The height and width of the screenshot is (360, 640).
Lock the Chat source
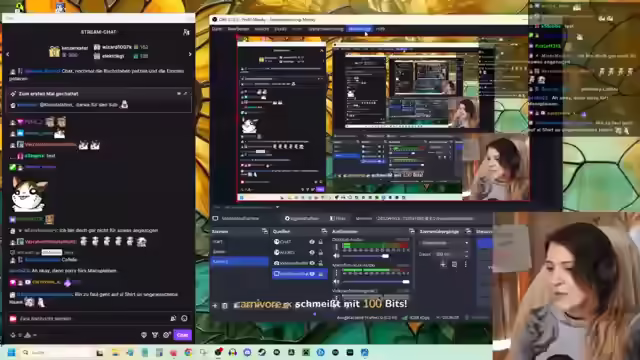[321, 242]
